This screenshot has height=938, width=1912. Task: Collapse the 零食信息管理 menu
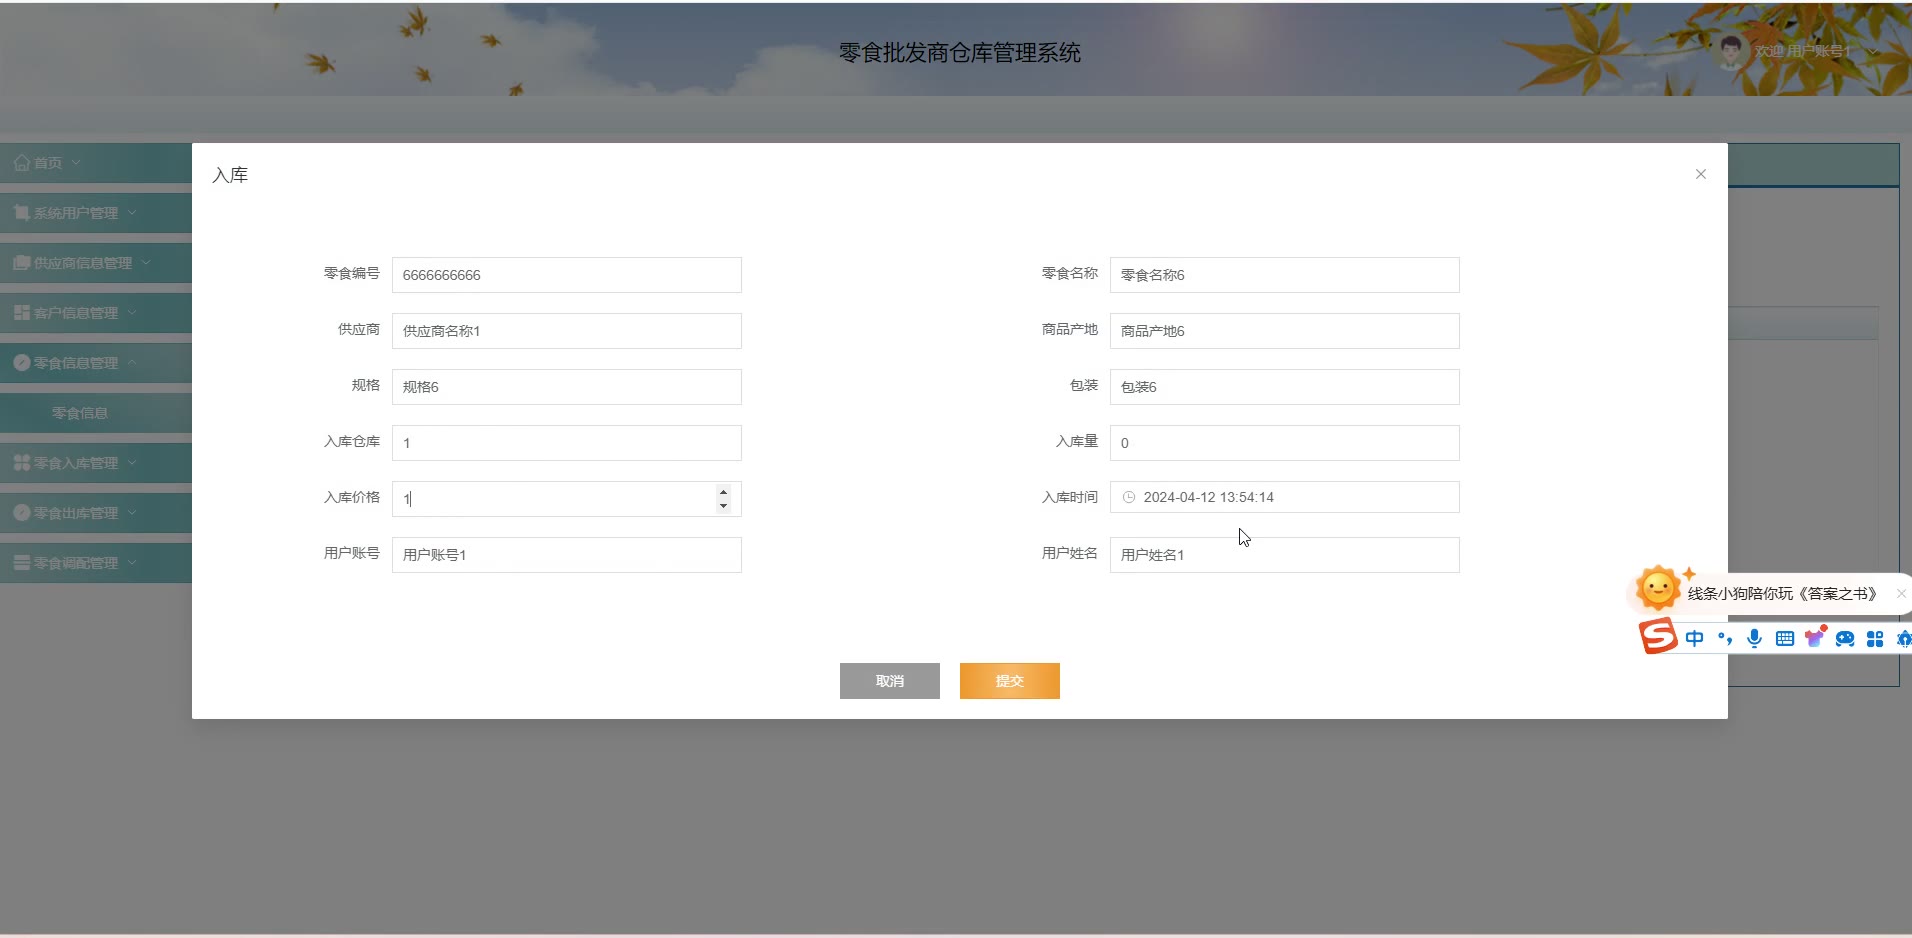click(76, 363)
